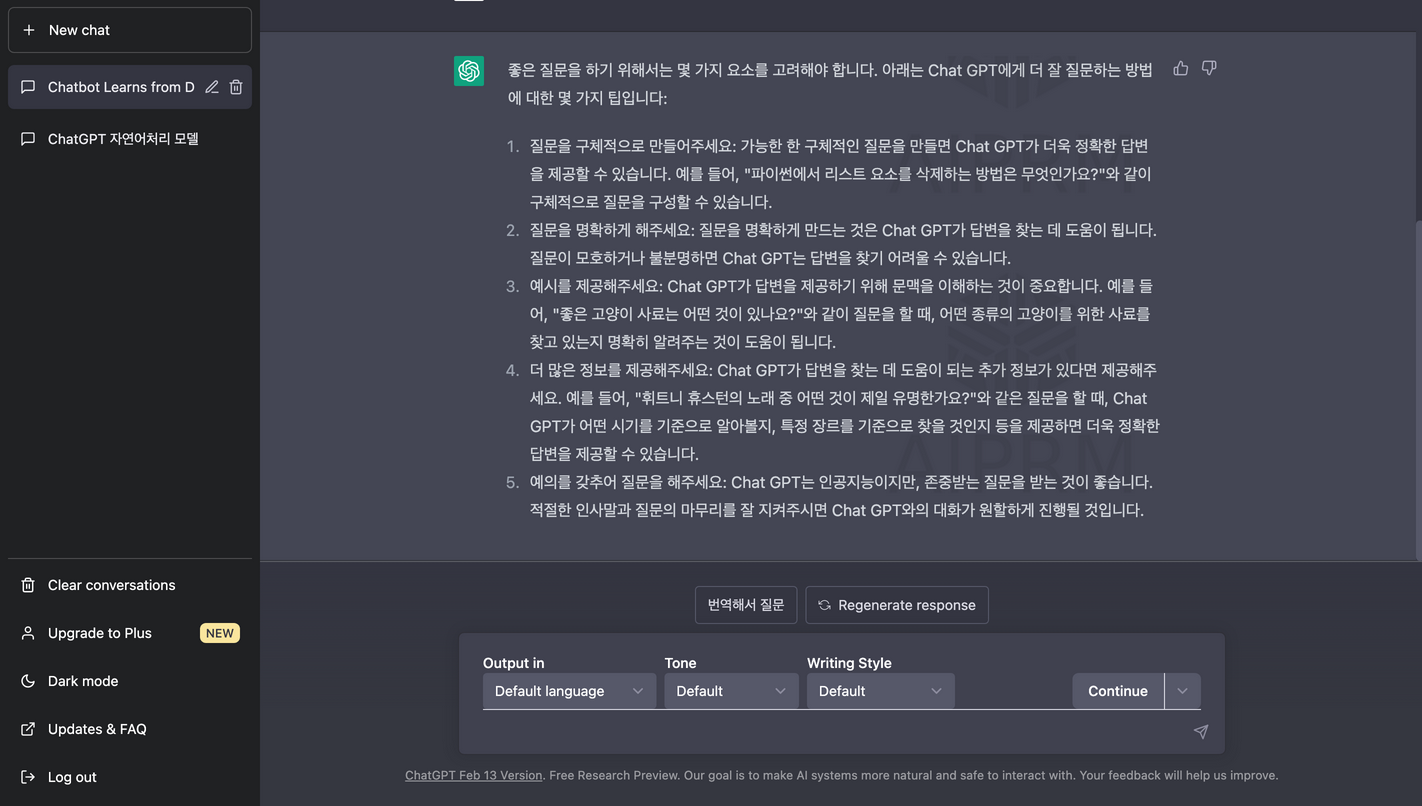The image size is (1422, 806).
Task: Click the external link icon for Updates & FAQ
Action: [x=28, y=729]
